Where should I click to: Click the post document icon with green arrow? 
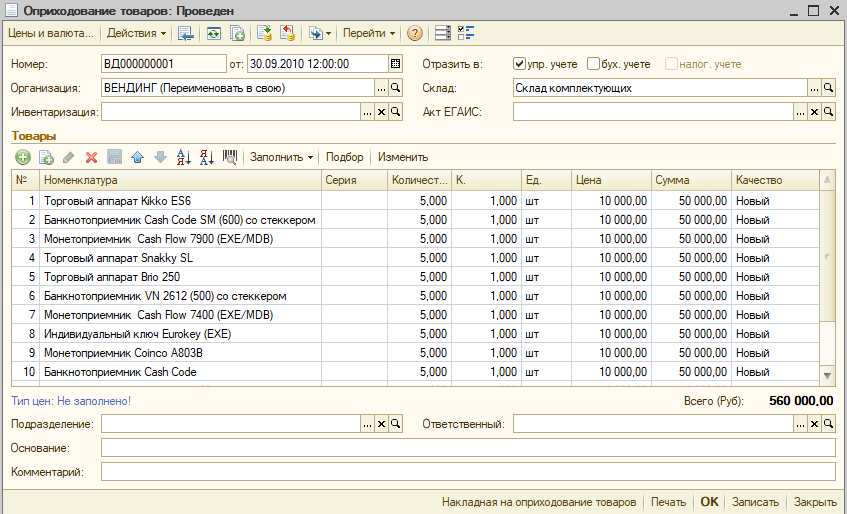(x=264, y=33)
